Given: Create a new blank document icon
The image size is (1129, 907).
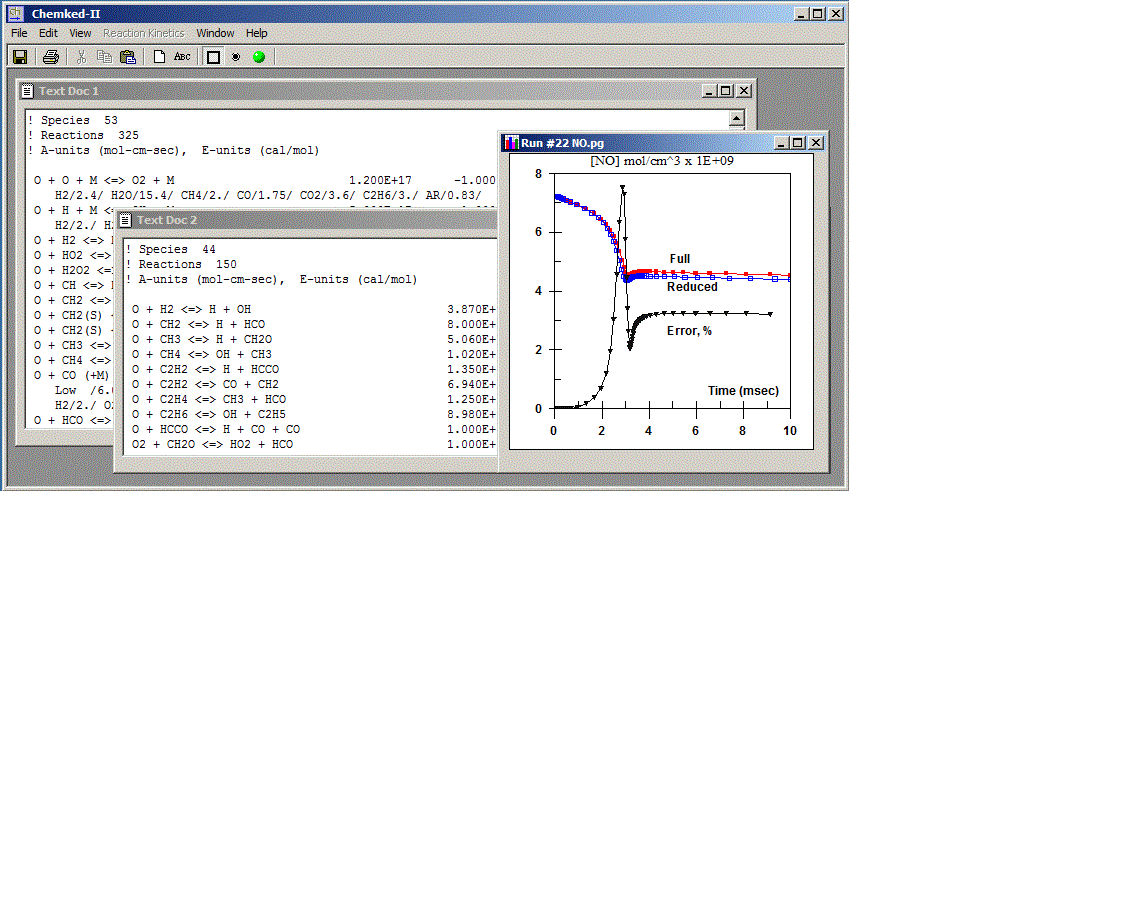Looking at the screenshot, I should point(159,57).
